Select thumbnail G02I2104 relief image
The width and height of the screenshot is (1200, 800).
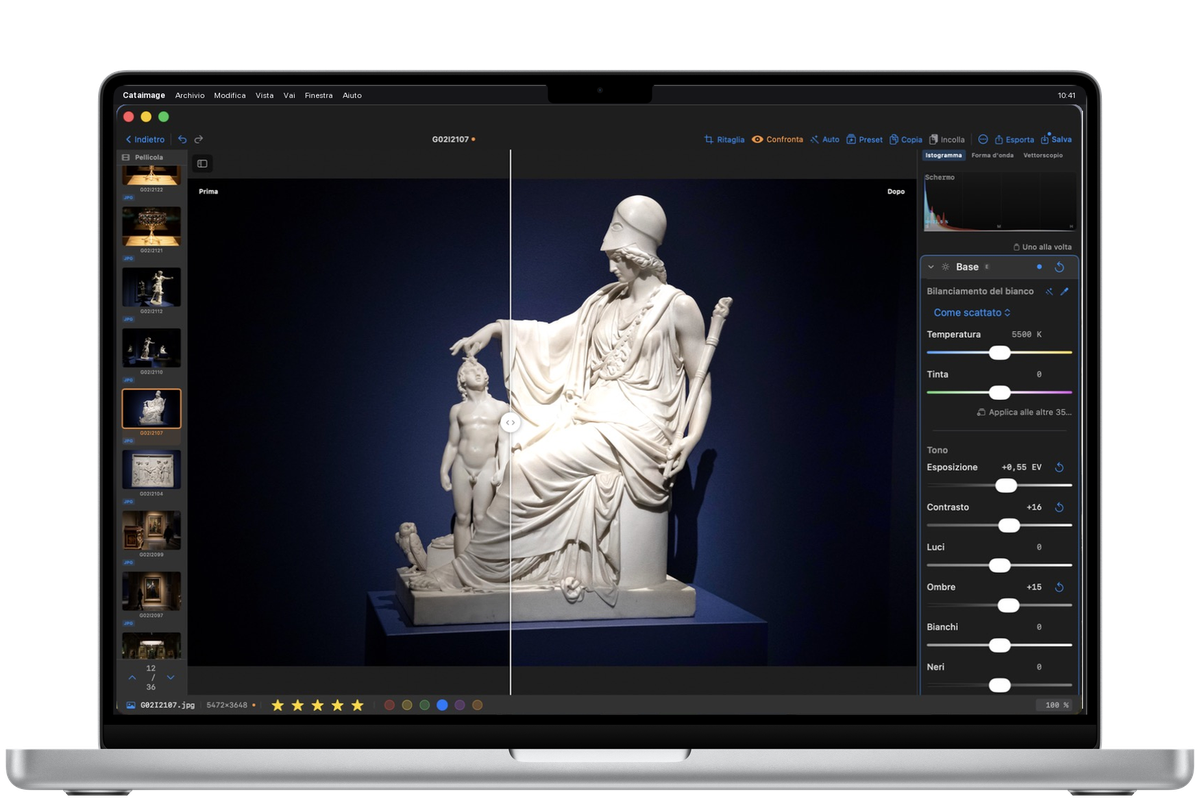(x=151, y=469)
